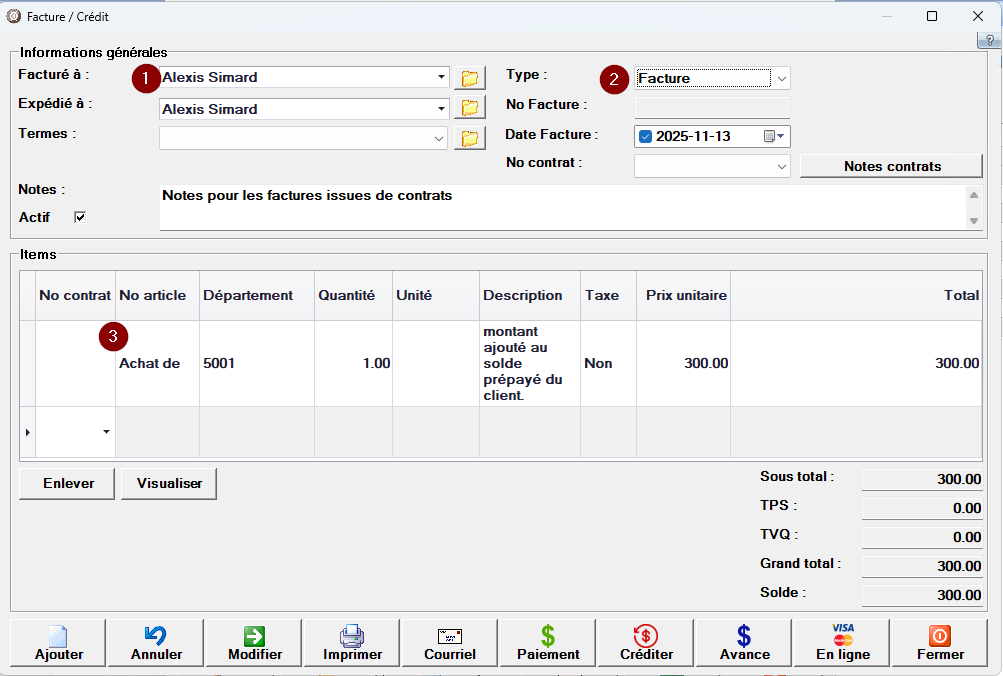The image size is (1003, 676).
Task: Pay En ligne with credit card icon
Action: point(842,643)
